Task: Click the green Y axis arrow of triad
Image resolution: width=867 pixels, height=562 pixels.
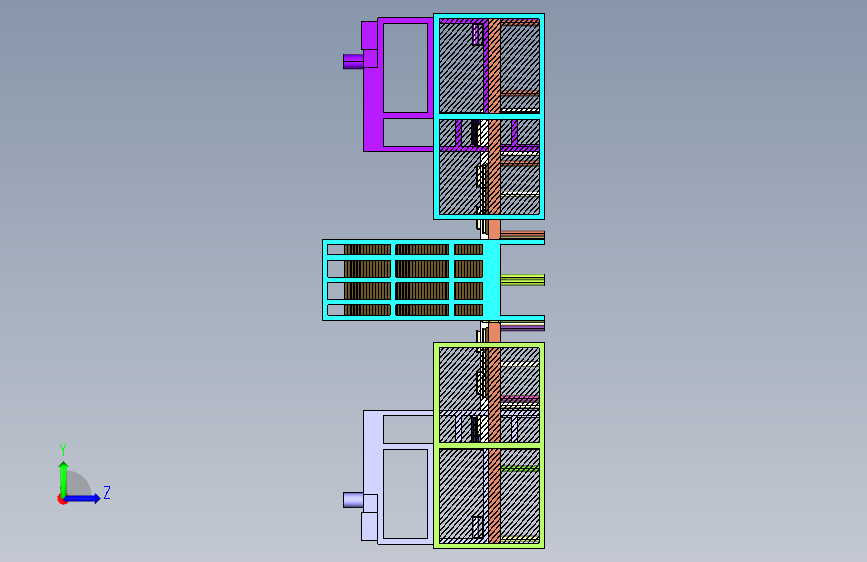Action: [64, 479]
